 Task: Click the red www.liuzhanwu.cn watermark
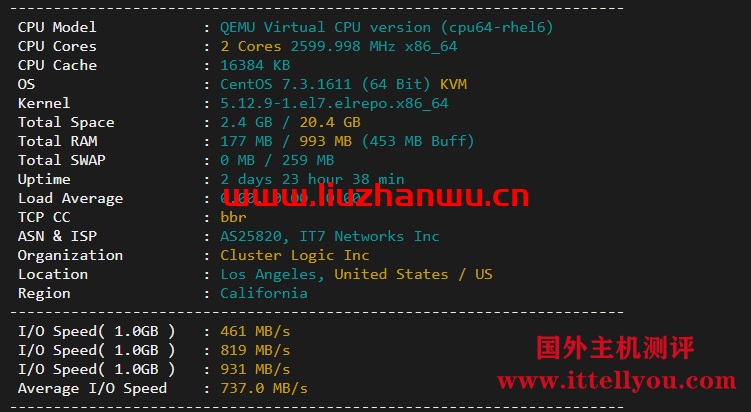[x=376, y=195]
